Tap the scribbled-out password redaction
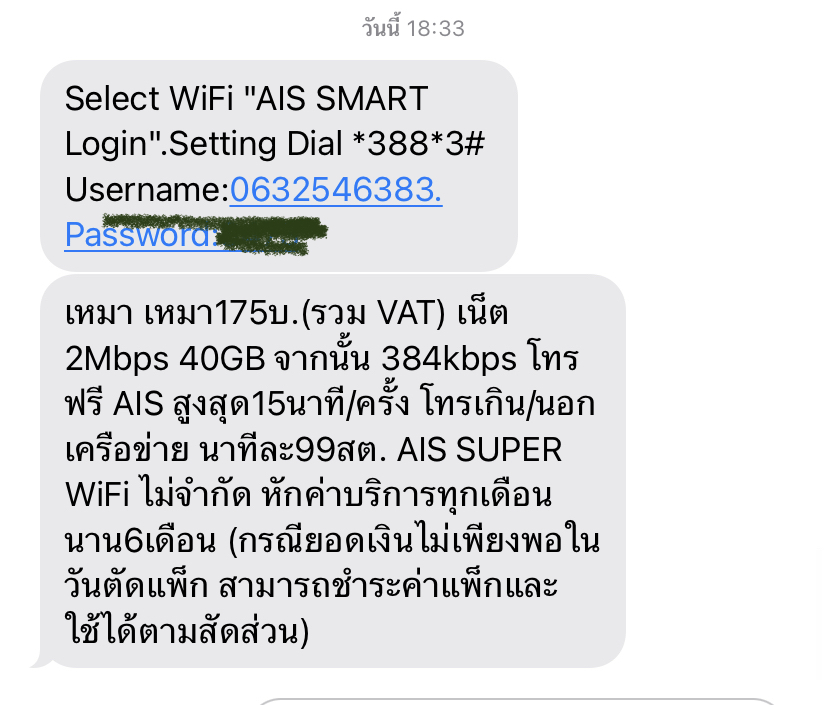This screenshot has width=828, height=705. click(x=215, y=234)
